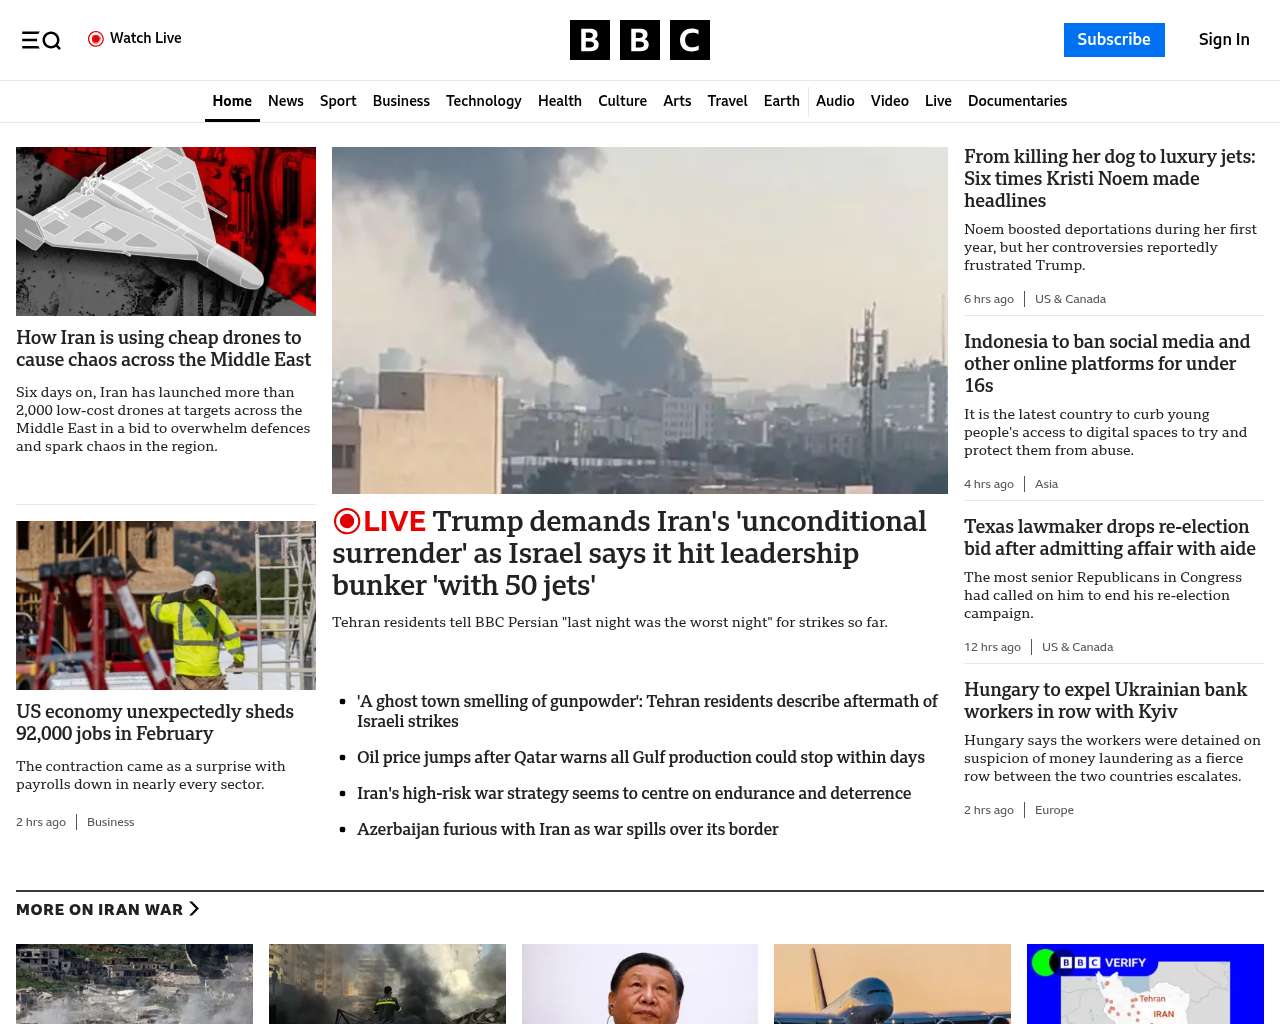Go to the Video section
The image size is (1280, 1024).
(890, 101)
